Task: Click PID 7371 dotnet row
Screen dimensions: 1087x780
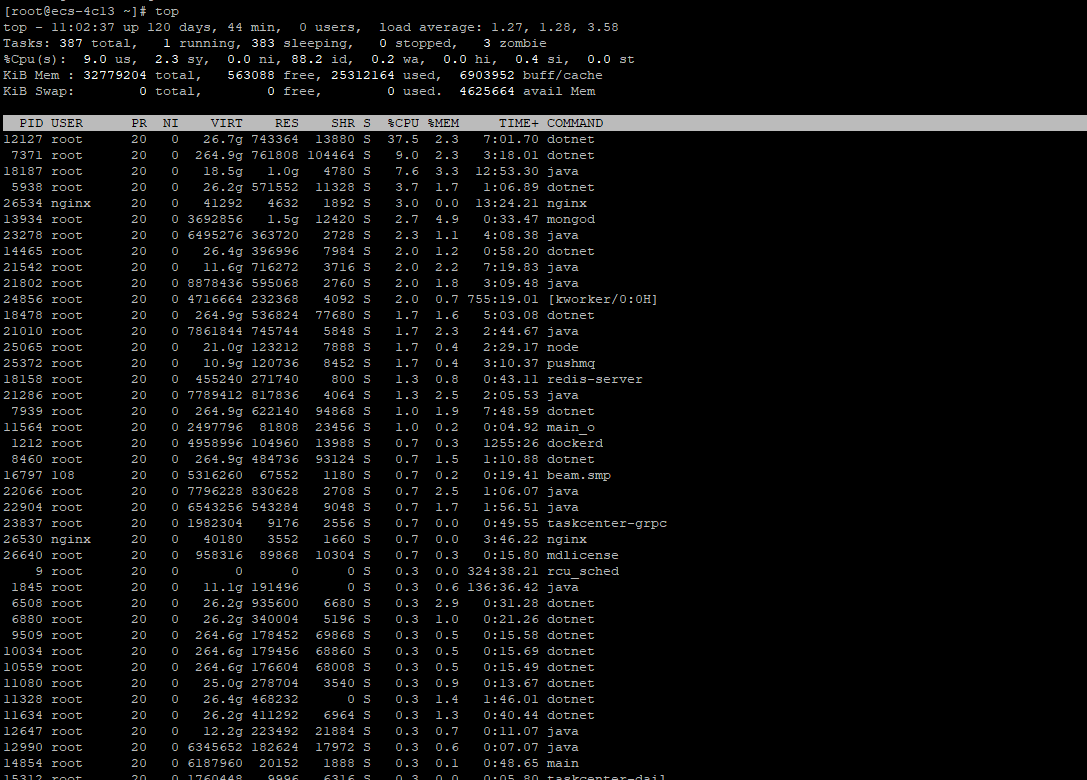Action: point(299,155)
